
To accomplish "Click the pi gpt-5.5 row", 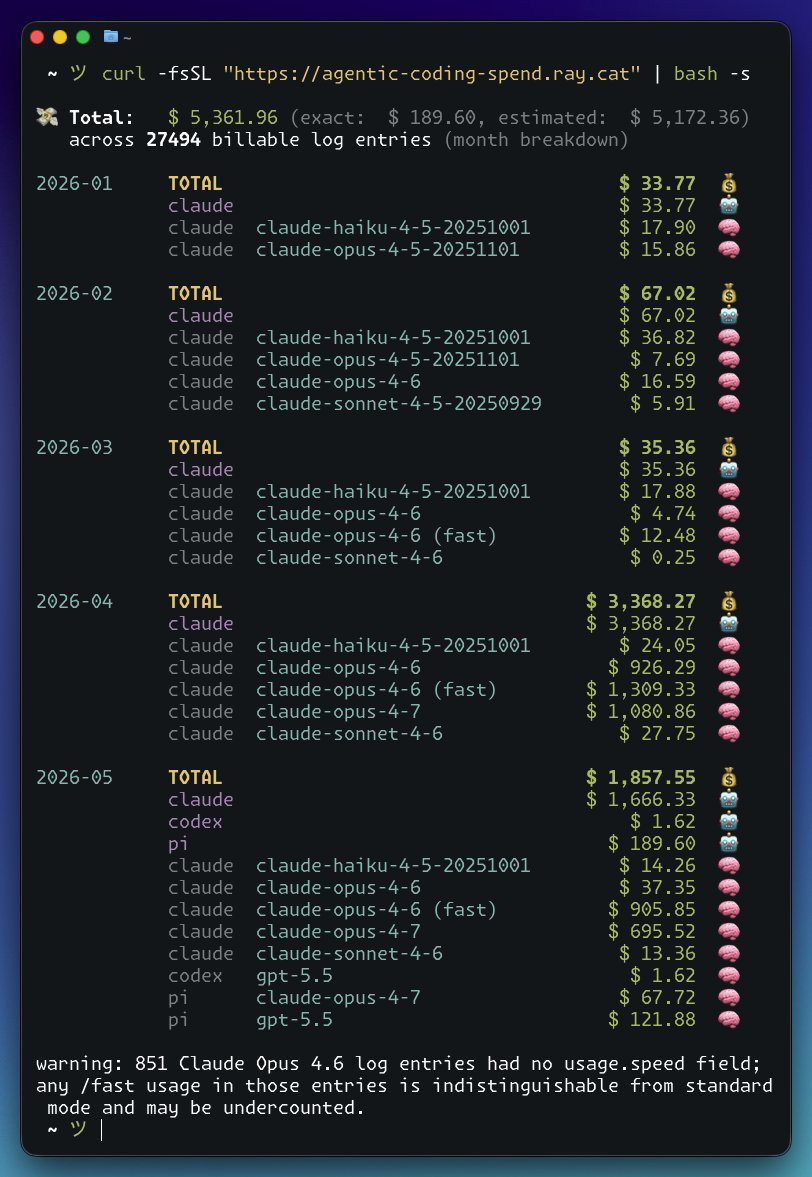I will (x=454, y=1019).
